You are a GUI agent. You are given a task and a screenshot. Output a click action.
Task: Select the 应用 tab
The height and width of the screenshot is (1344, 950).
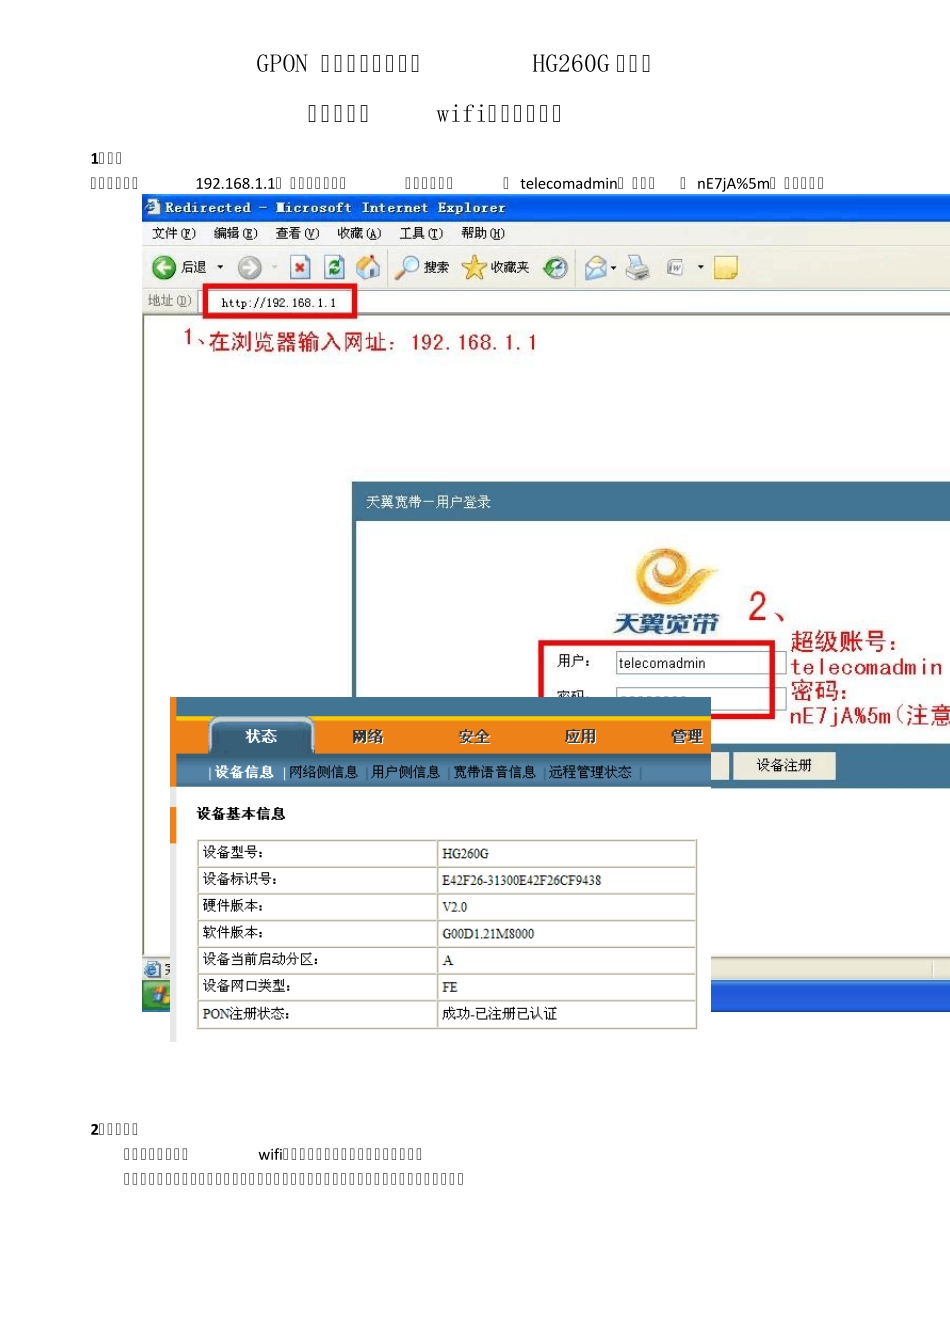click(x=580, y=736)
